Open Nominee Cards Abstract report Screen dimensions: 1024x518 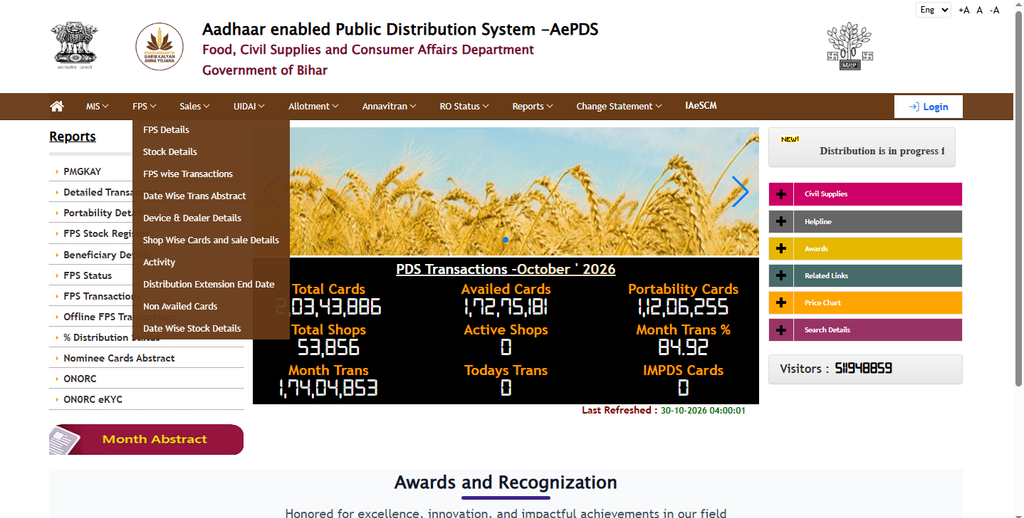pos(119,358)
